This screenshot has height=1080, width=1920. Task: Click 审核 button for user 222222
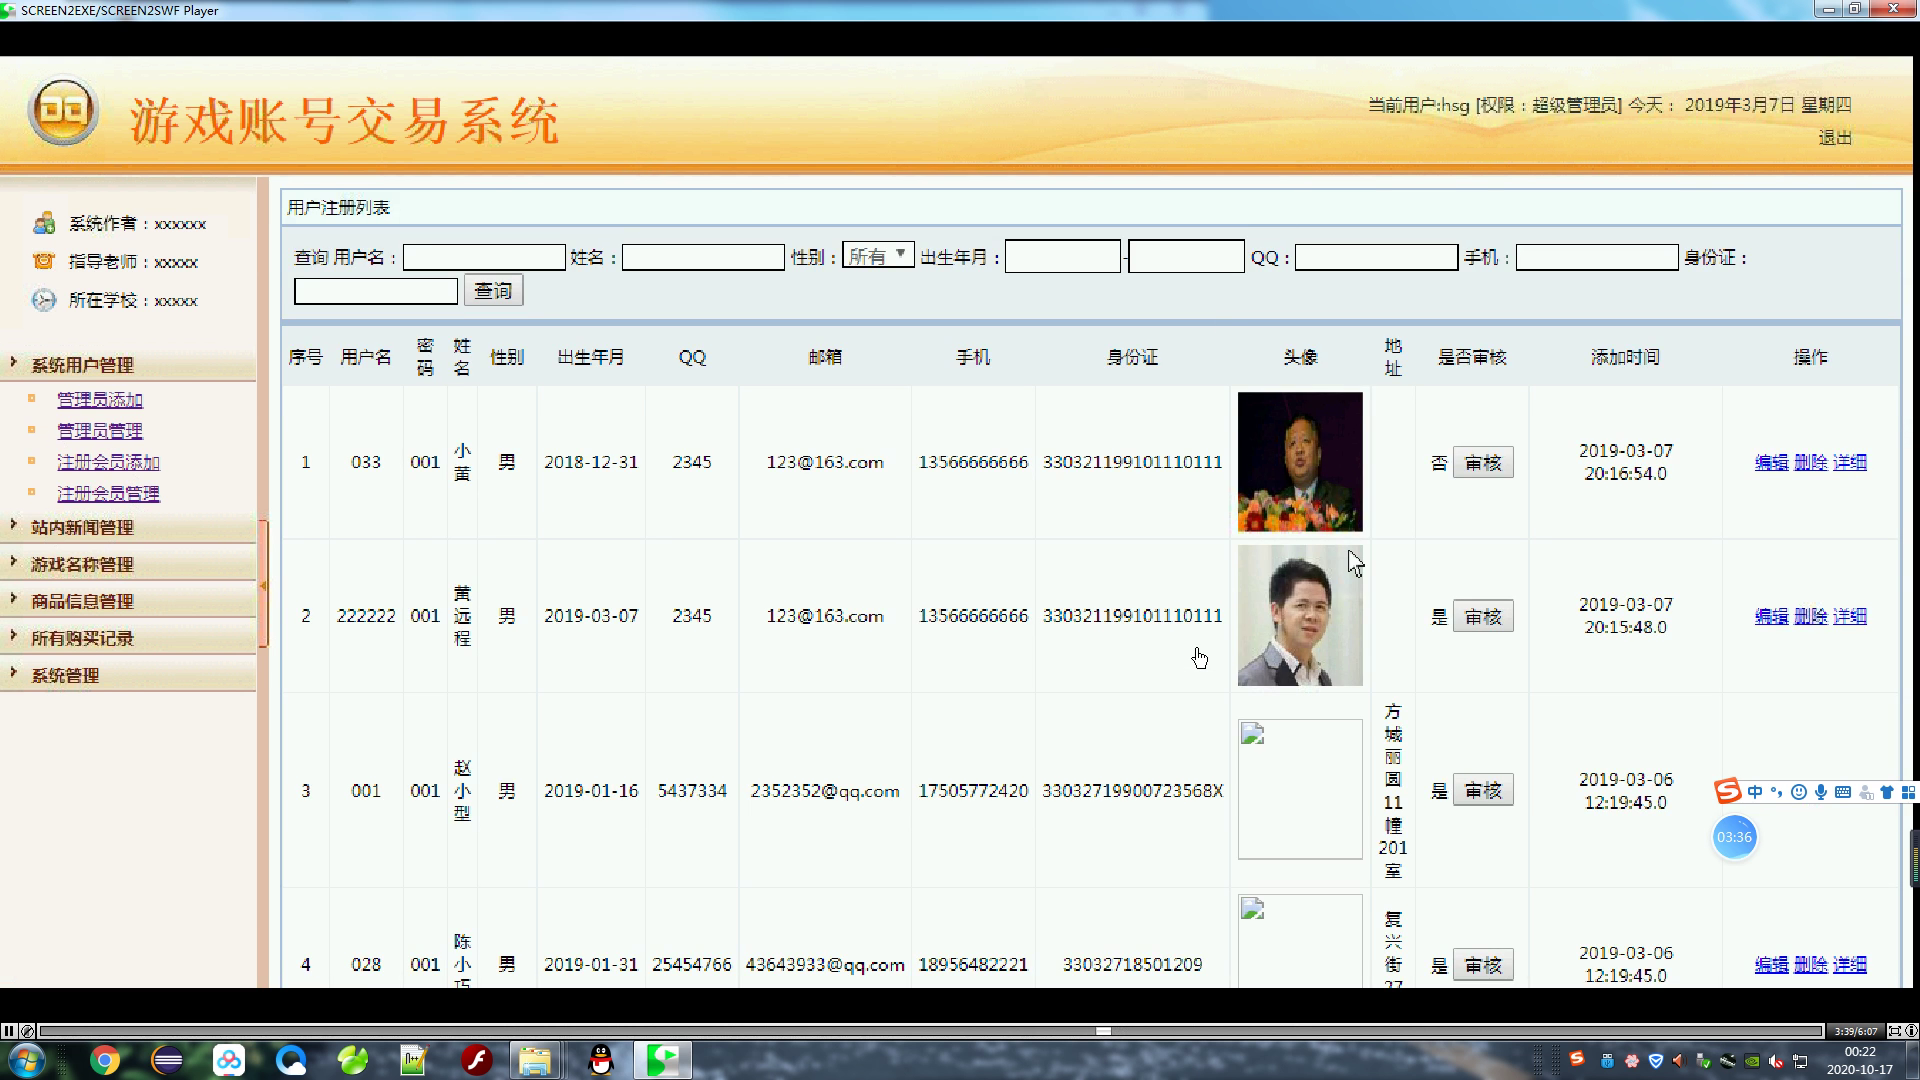point(1483,617)
